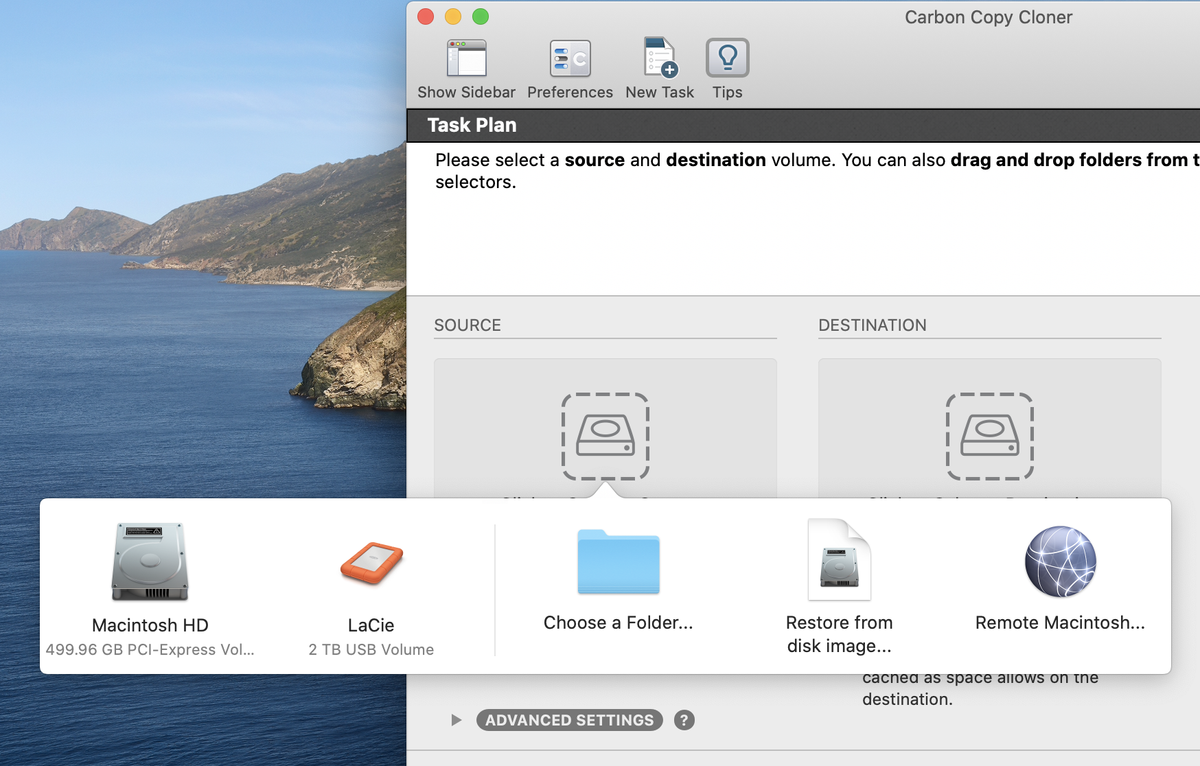Image resolution: width=1200 pixels, height=766 pixels.
Task: Select the Macintosh HD volume name label
Action: 148,623
